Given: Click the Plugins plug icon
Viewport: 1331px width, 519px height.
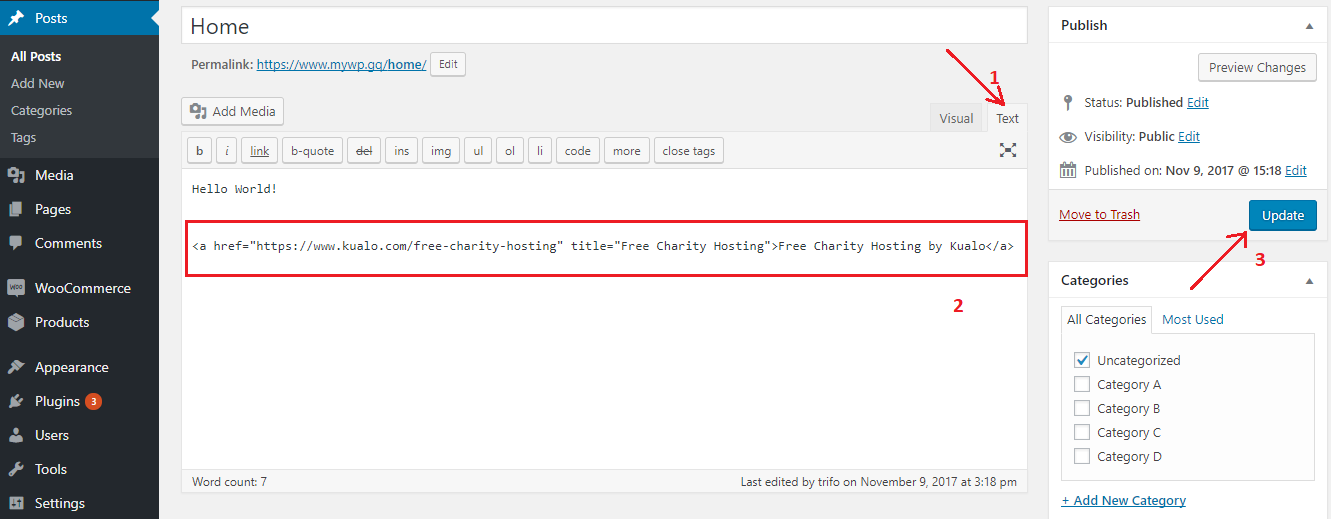Looking at the screenshot, I should pyautogui.click(x=16, y=401).
